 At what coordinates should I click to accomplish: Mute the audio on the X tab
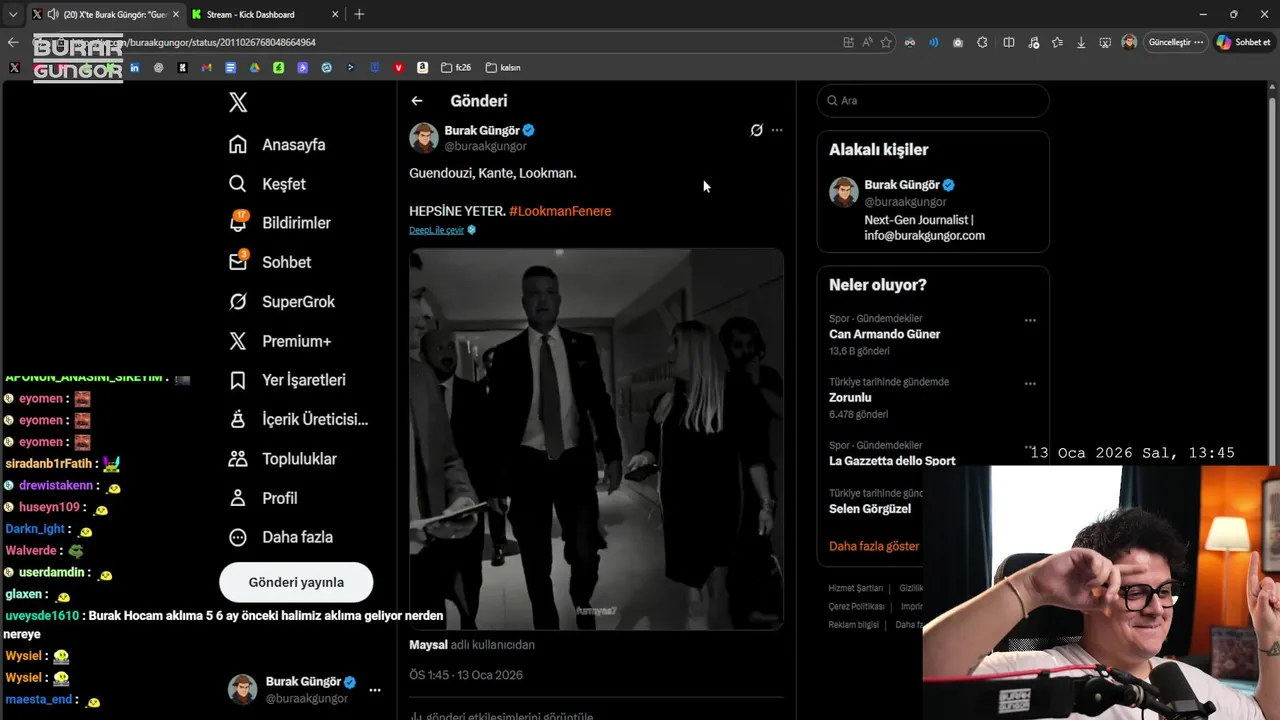52,14
